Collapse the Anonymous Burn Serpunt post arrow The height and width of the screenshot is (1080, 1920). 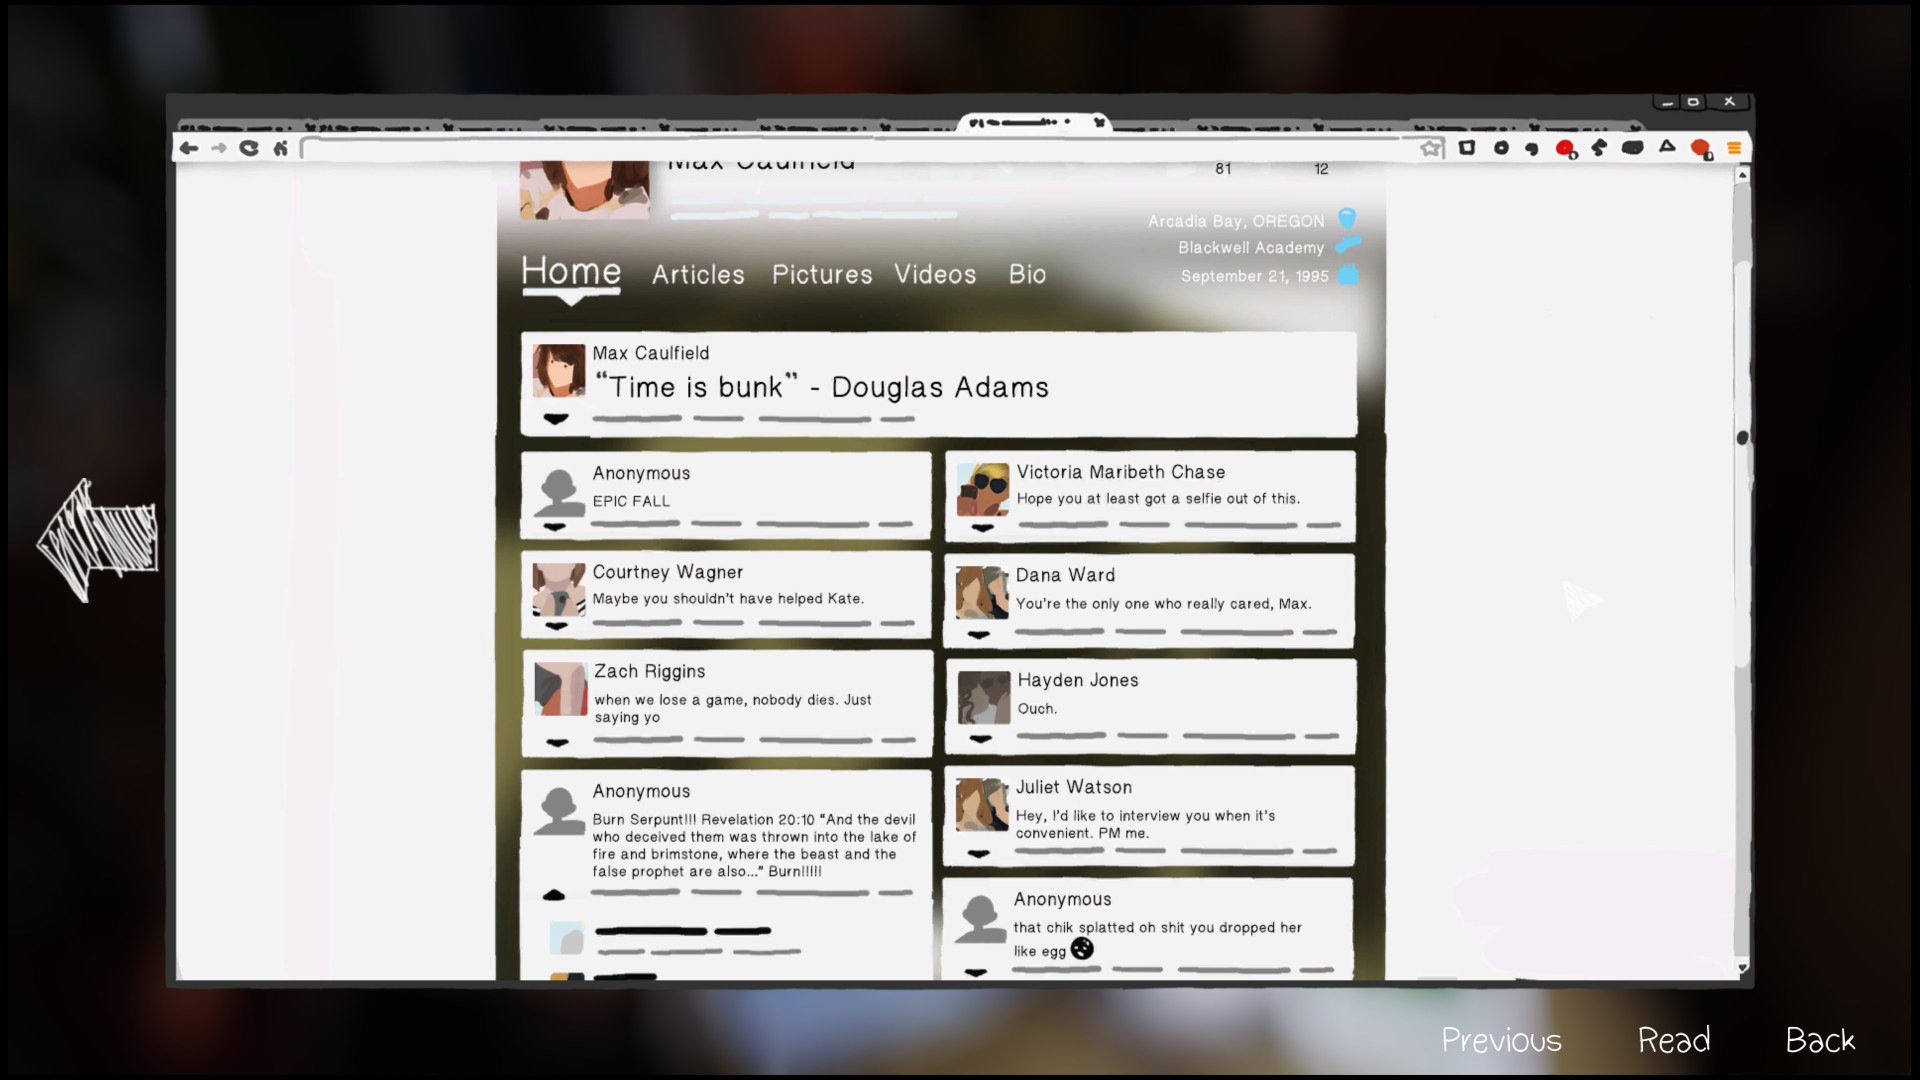554,895
